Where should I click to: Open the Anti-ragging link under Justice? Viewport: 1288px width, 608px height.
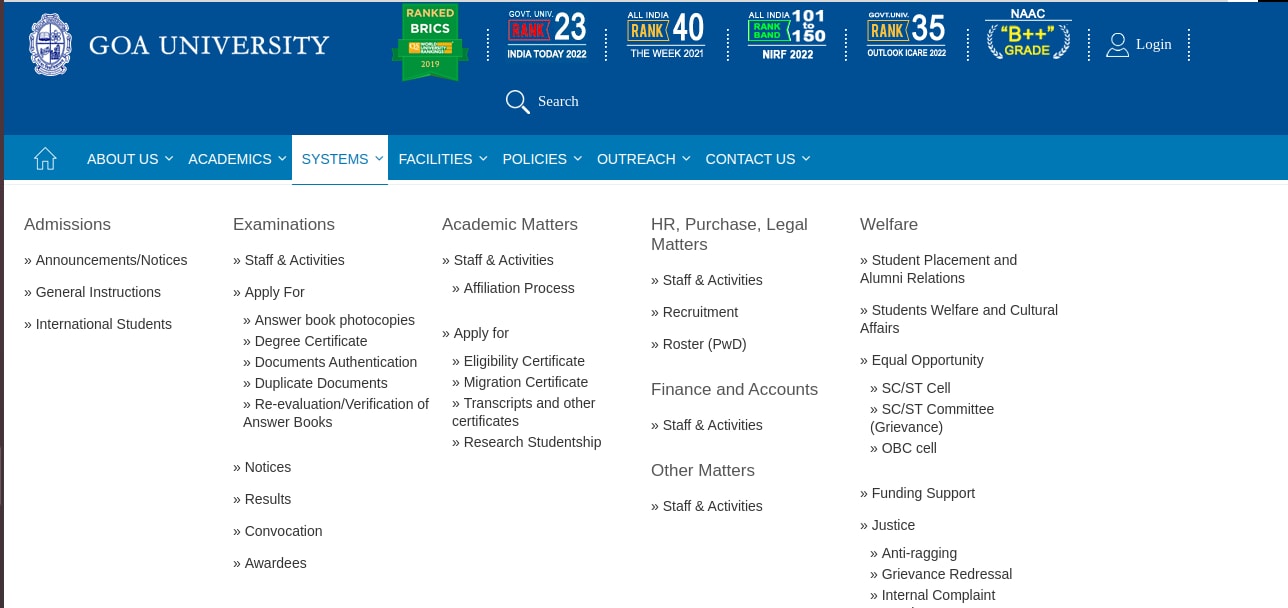pyautogui.click(x=919, y=553)
